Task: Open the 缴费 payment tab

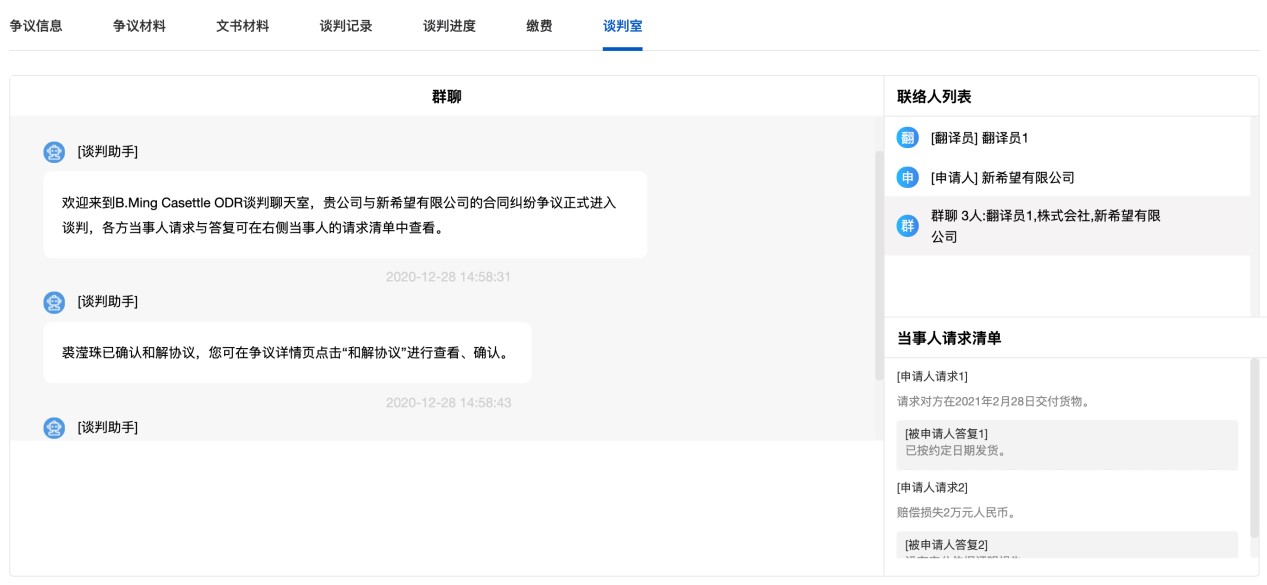Action: (x=539, y=27)
